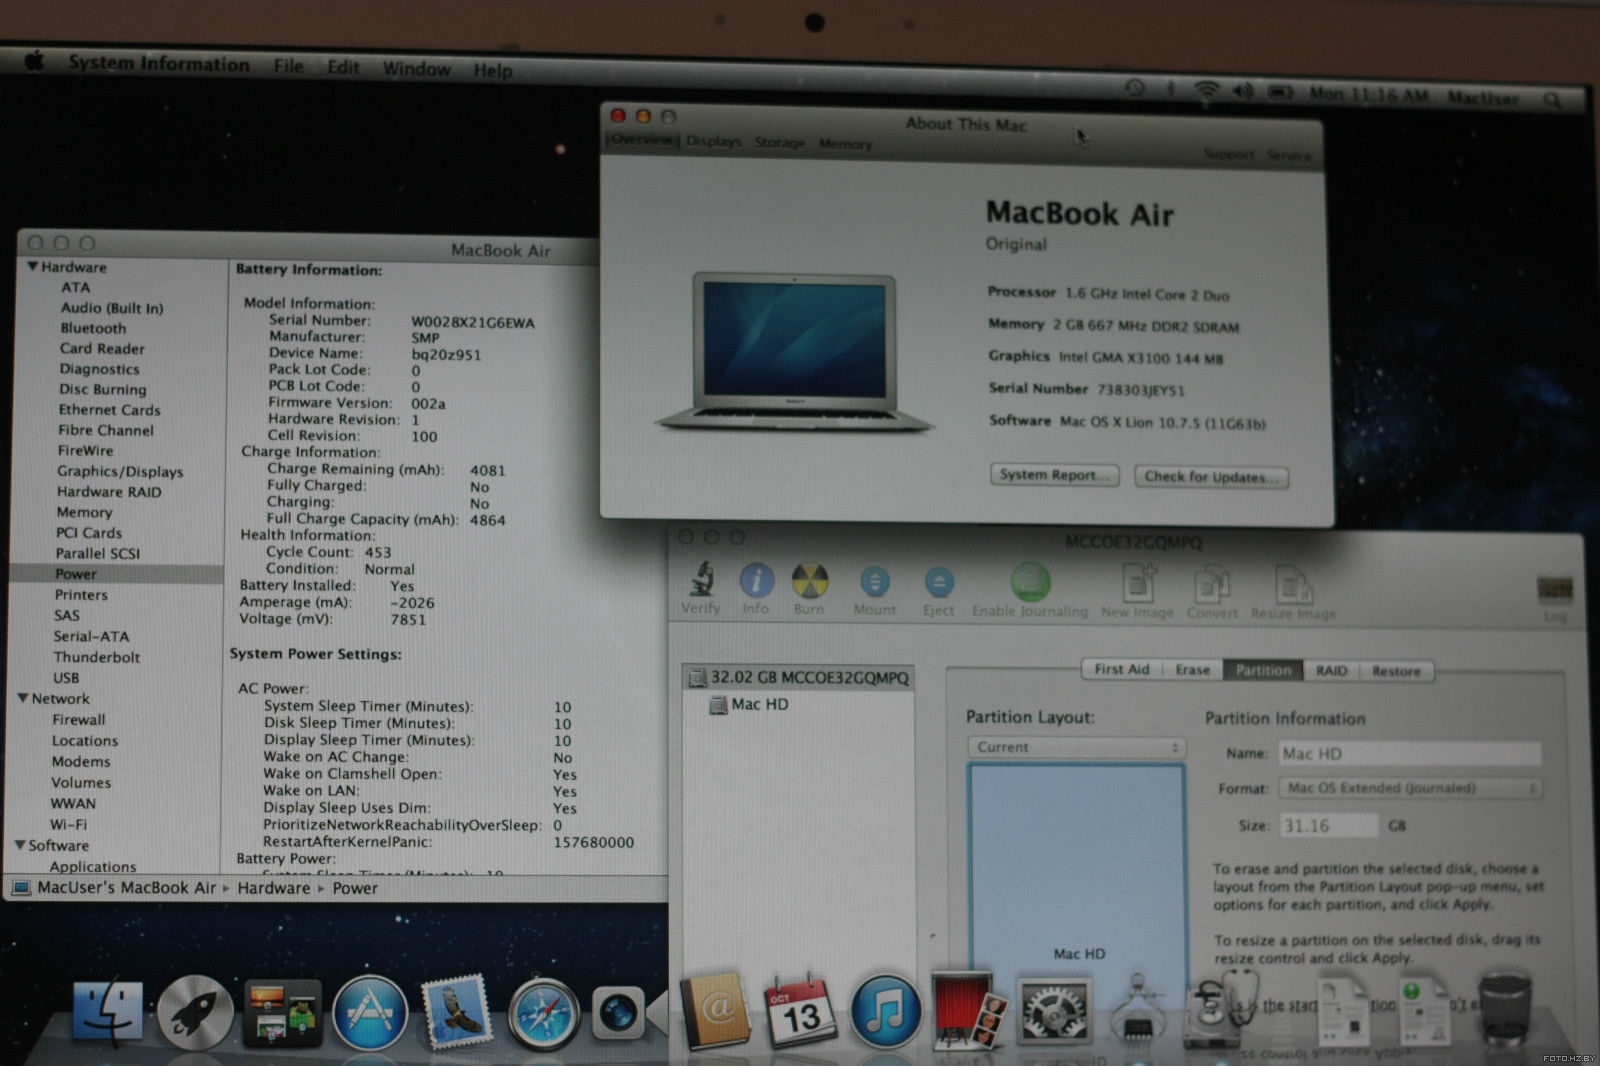Open the App Store from Dock
The height and width of the screenshot is (1066, 1600).
(370, 1013)
